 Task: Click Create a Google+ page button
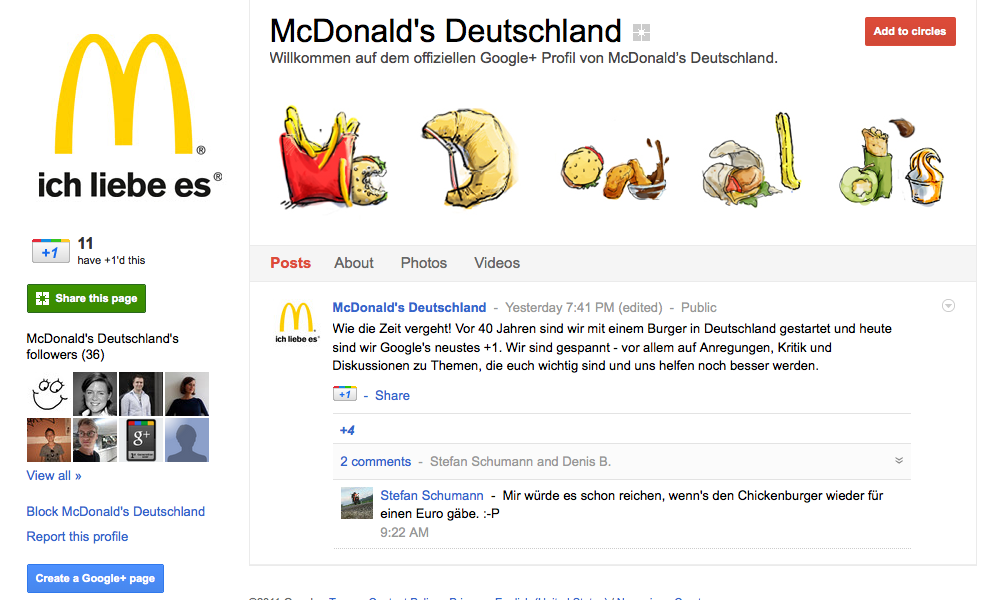[x=95, y=578]
